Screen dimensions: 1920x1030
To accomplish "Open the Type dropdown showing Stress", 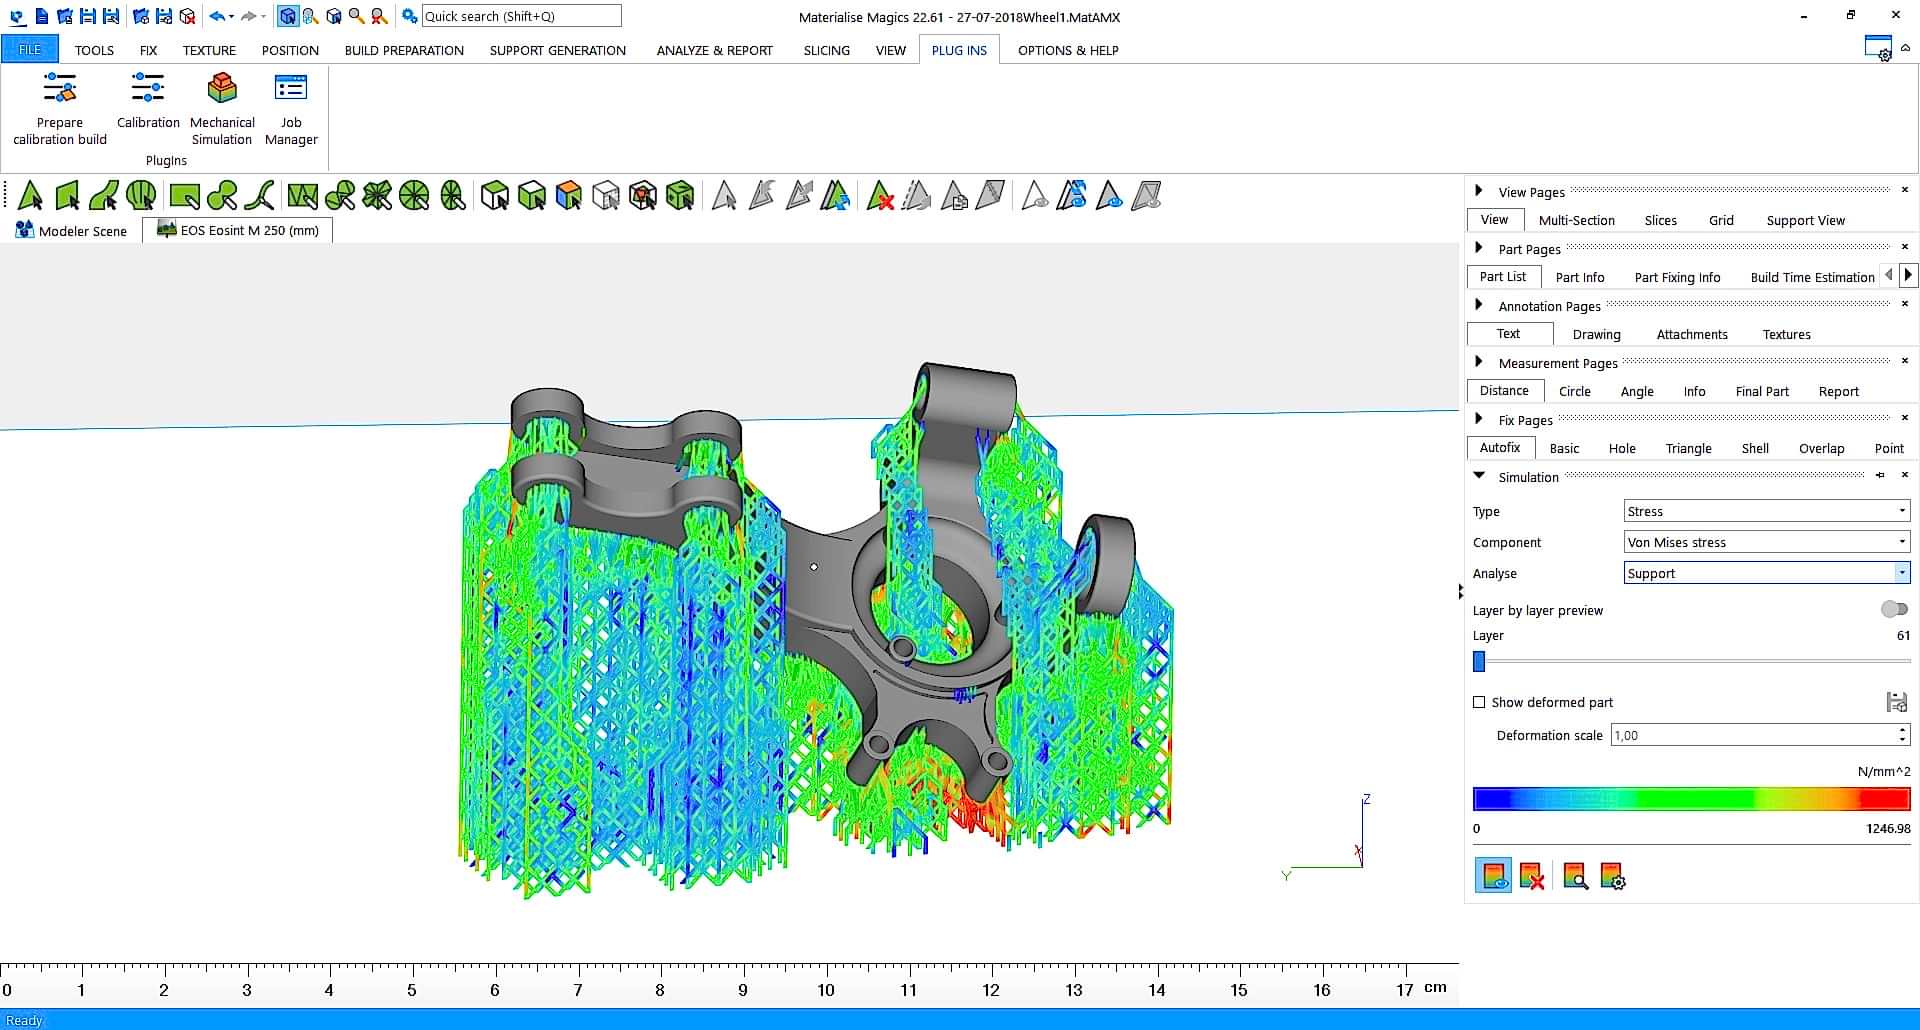I will pyautogui.click(x=1766, y=511).
